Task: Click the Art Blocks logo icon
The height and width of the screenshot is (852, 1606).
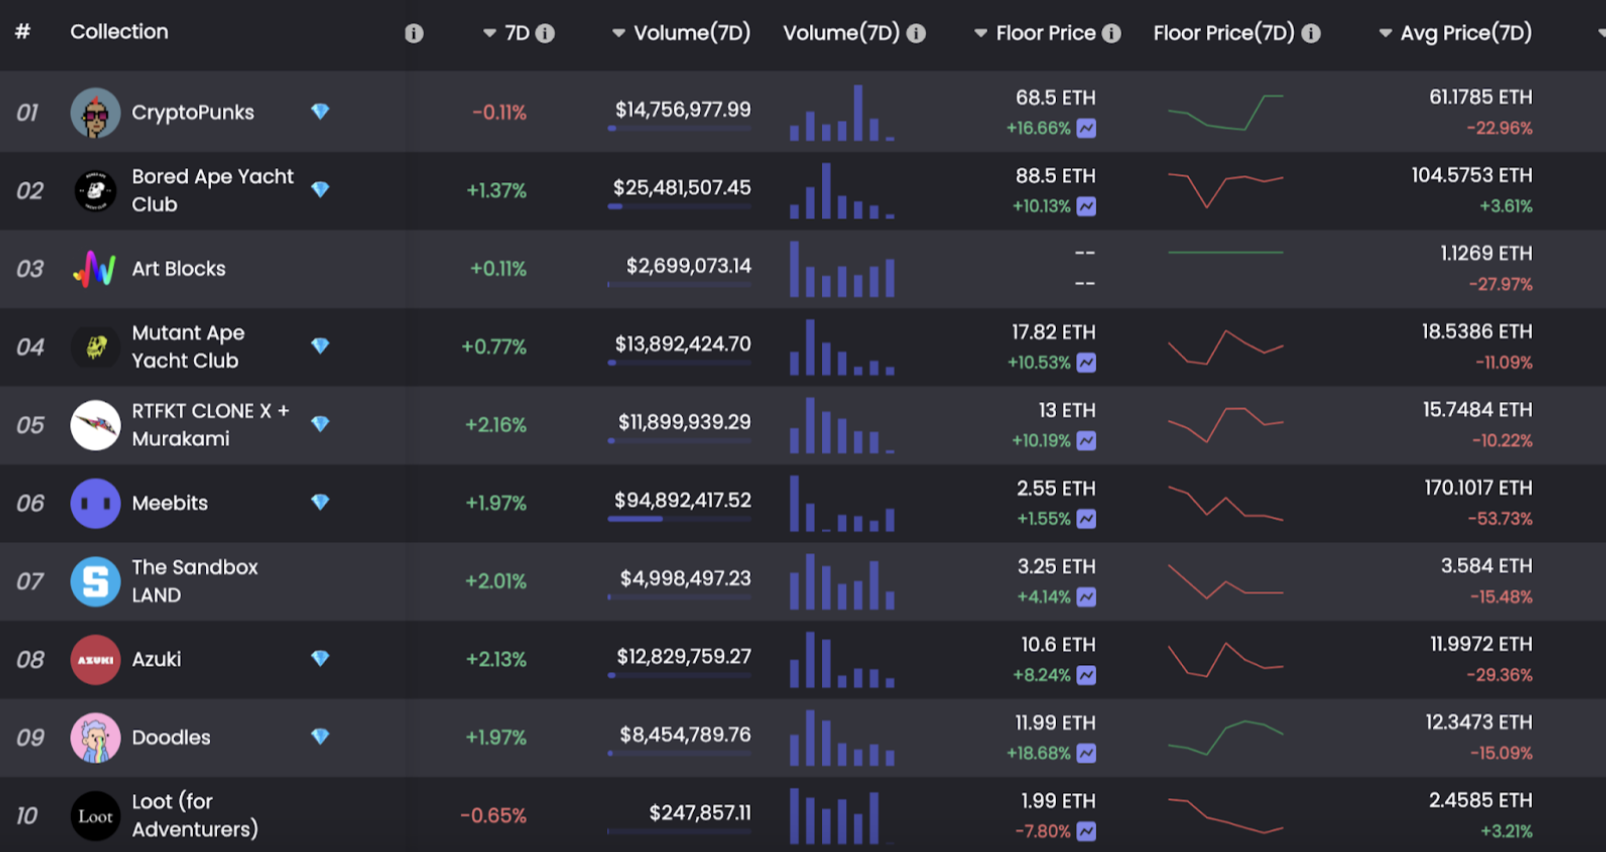Action: [95, 269]
